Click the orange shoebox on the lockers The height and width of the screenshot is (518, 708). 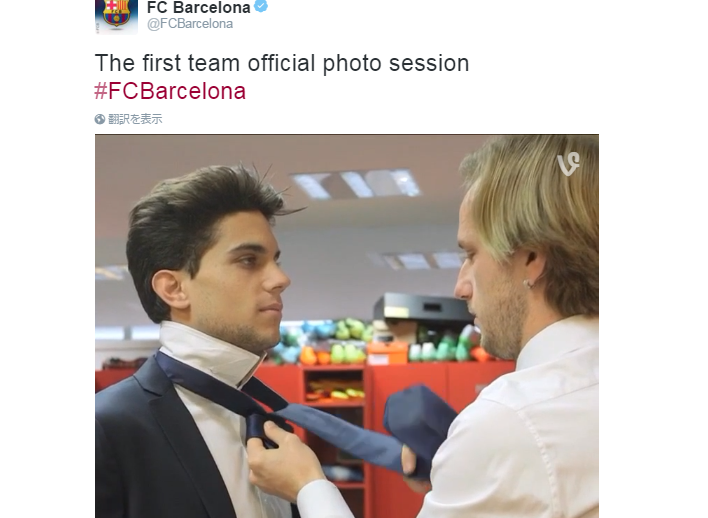click(387, 353)
